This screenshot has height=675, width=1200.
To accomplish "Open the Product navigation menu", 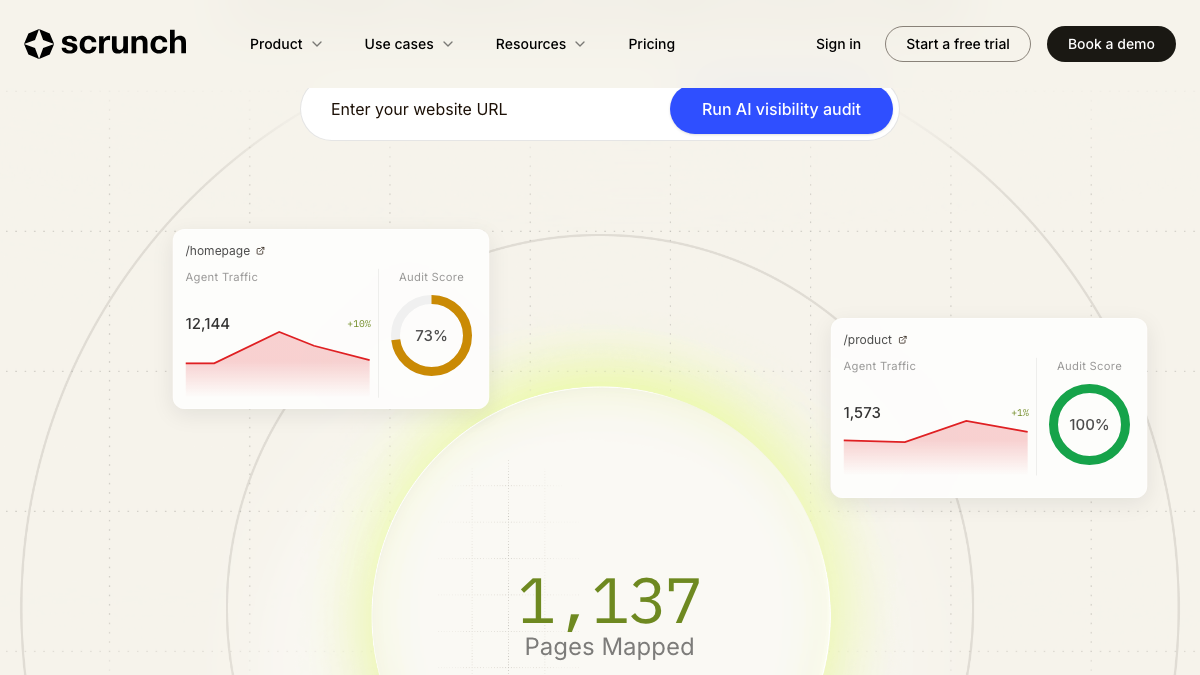I will coord(286,44).
